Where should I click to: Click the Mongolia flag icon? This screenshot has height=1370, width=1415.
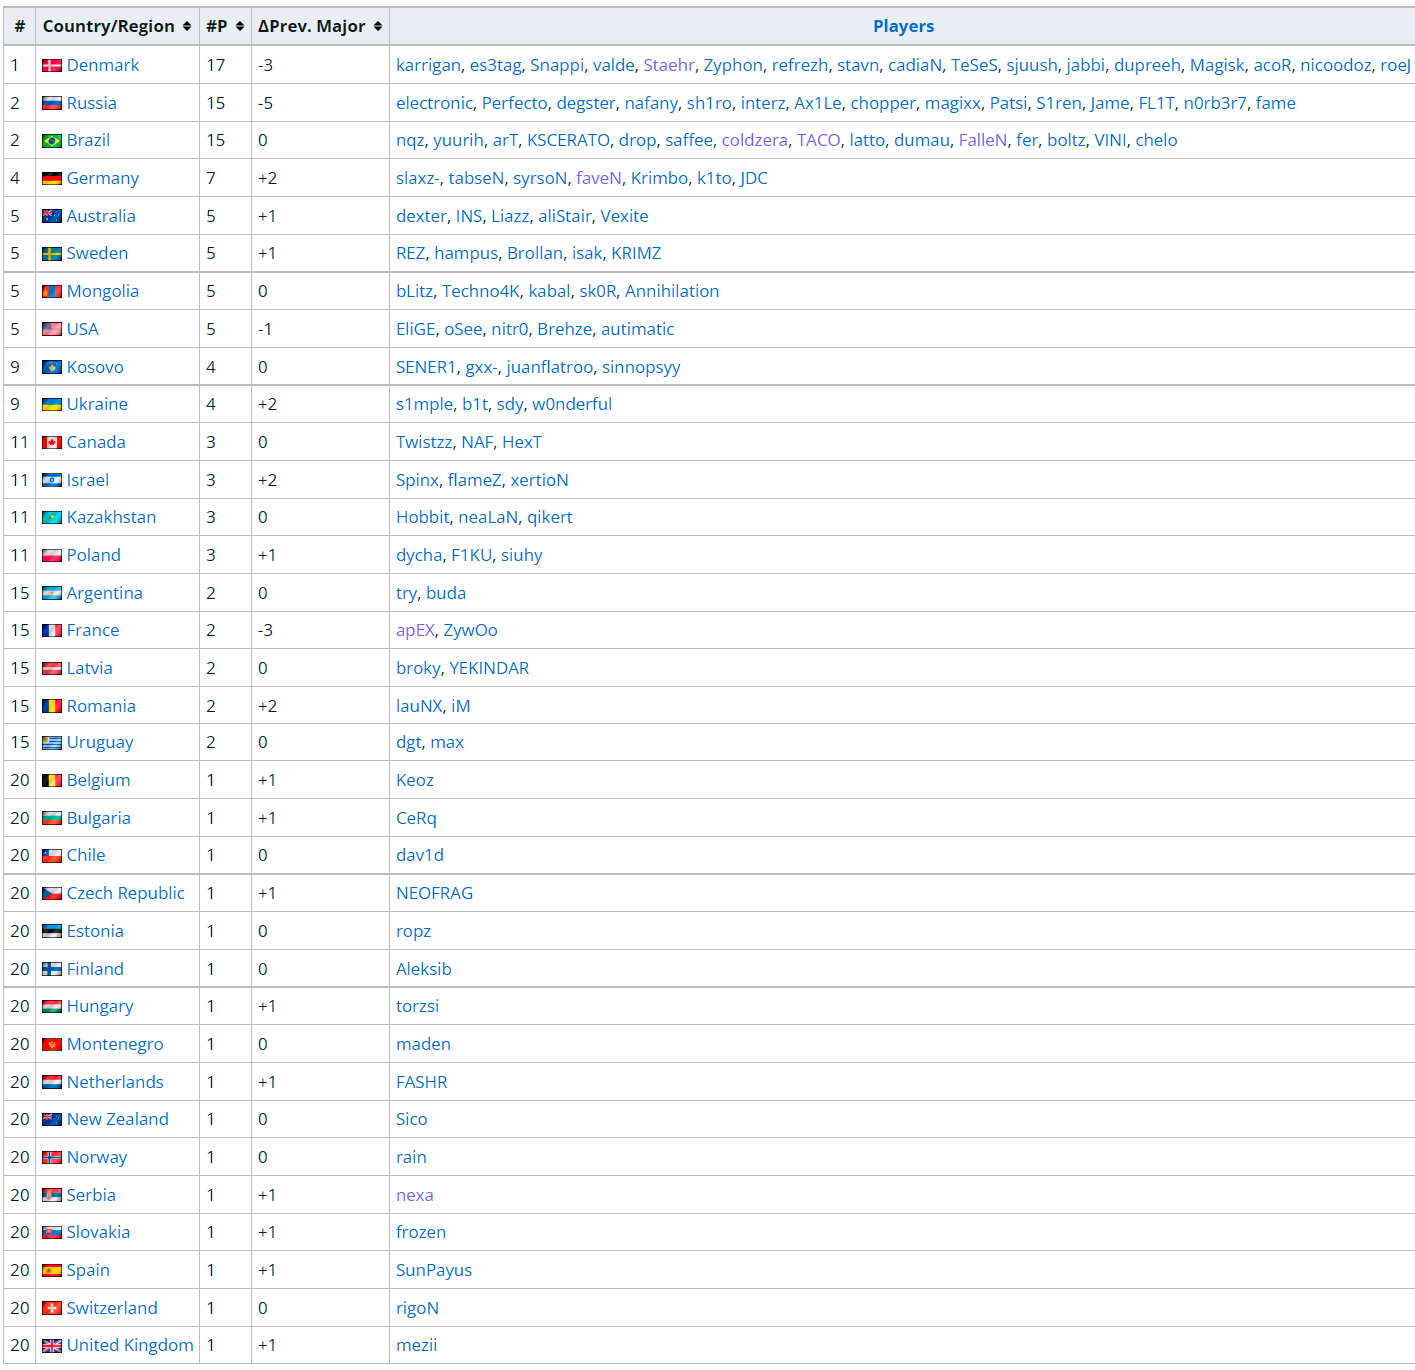point(51,290)
